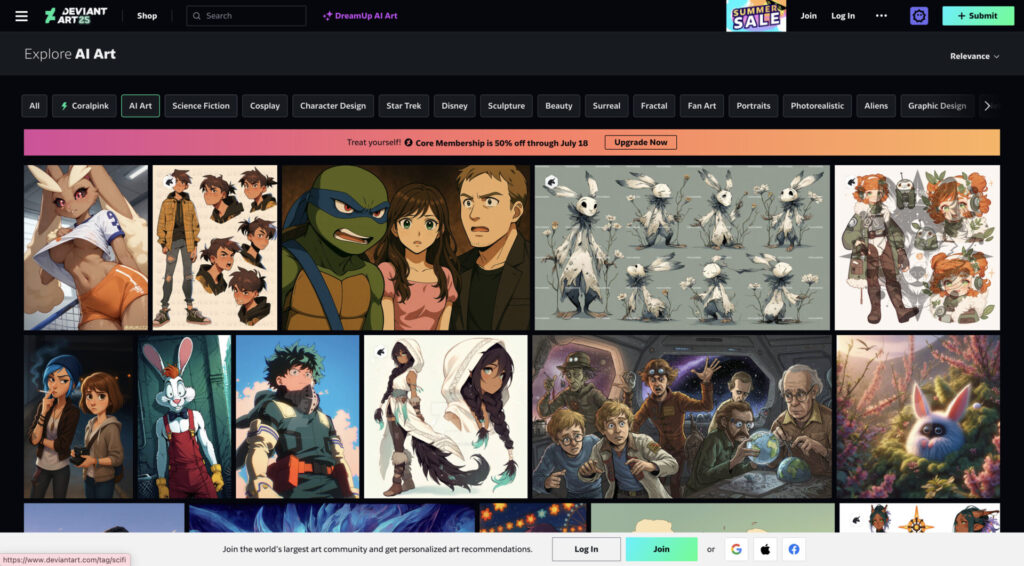Select the Portraits tag
This screenshot has height=566, width=1024.
753,106
